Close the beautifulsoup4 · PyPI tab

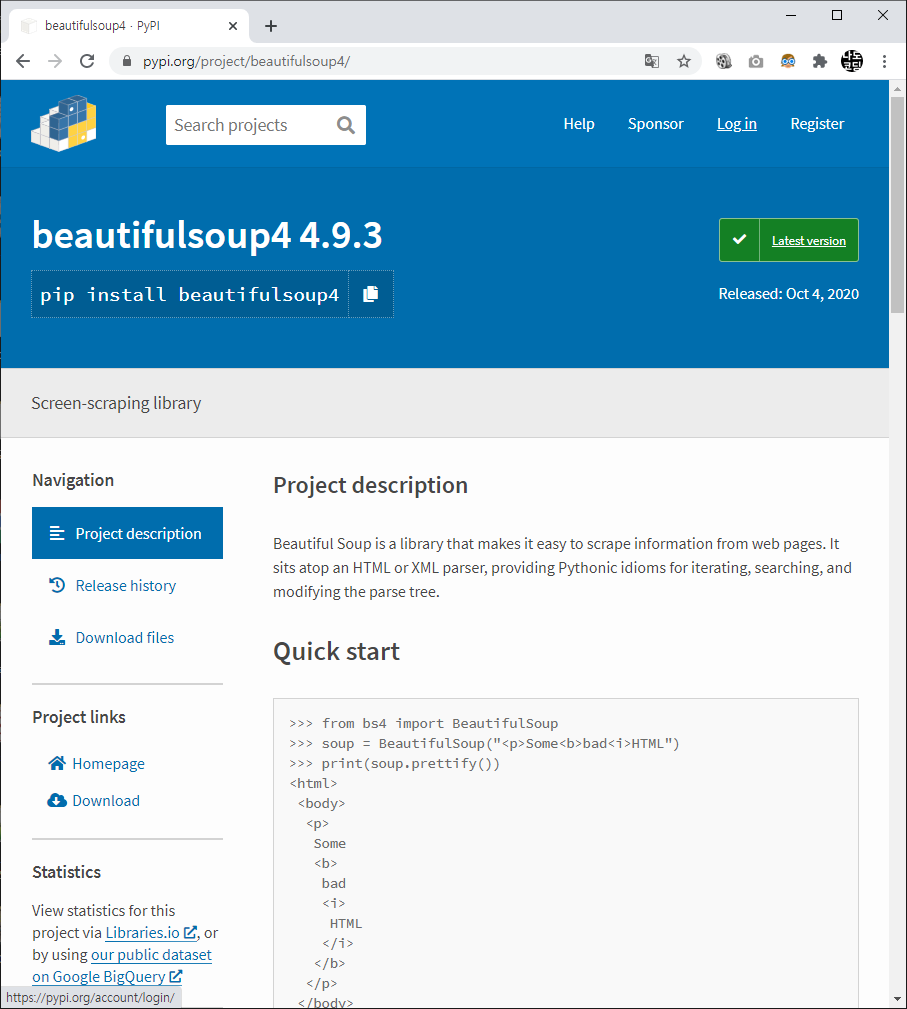[x=233, y=26]
